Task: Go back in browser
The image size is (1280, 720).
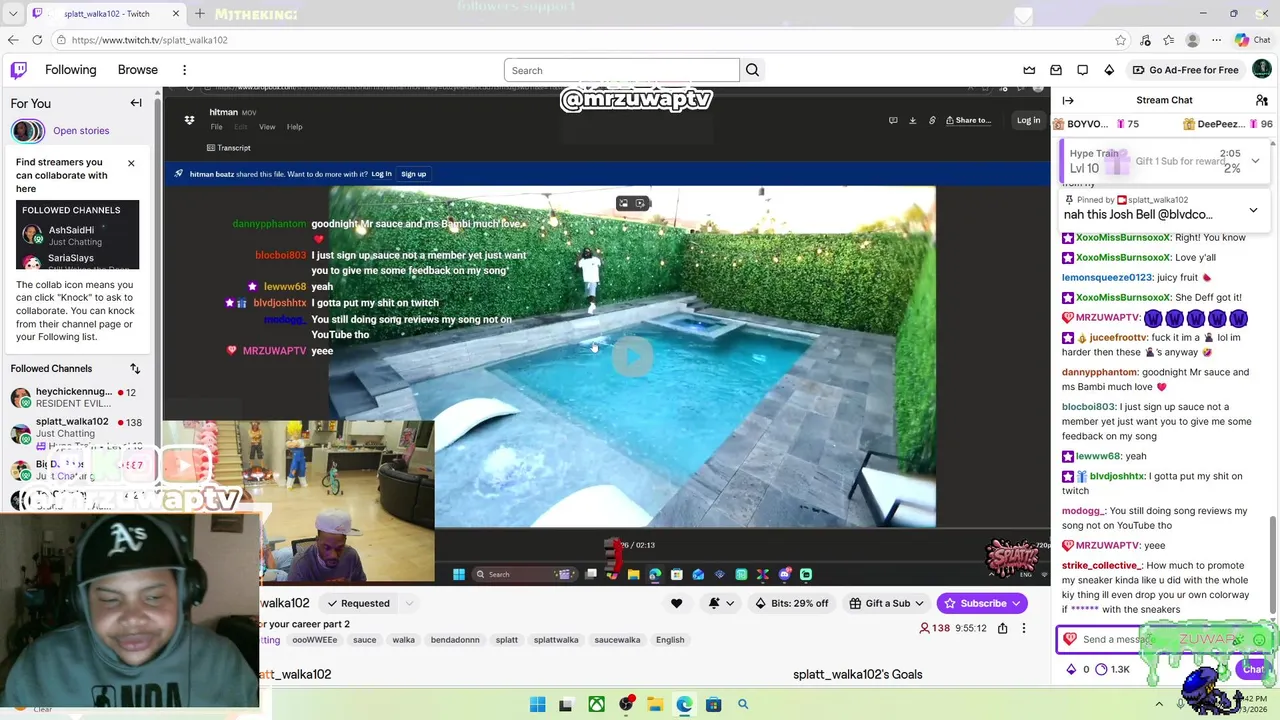Action: click(x=12, y=40)
